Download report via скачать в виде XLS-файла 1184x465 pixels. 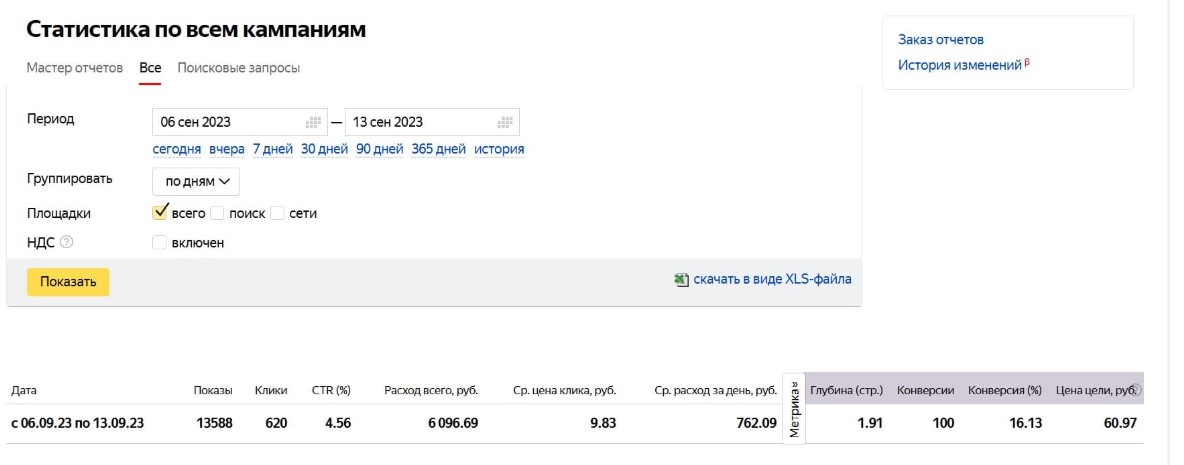click(772, 279)
